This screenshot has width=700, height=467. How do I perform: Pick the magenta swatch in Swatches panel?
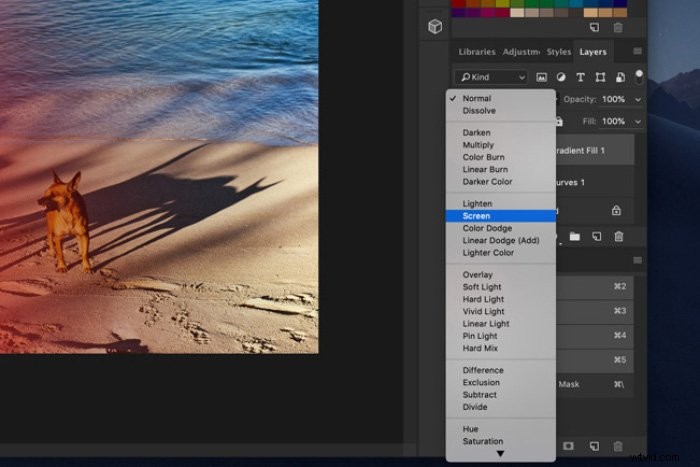[488, 13]
